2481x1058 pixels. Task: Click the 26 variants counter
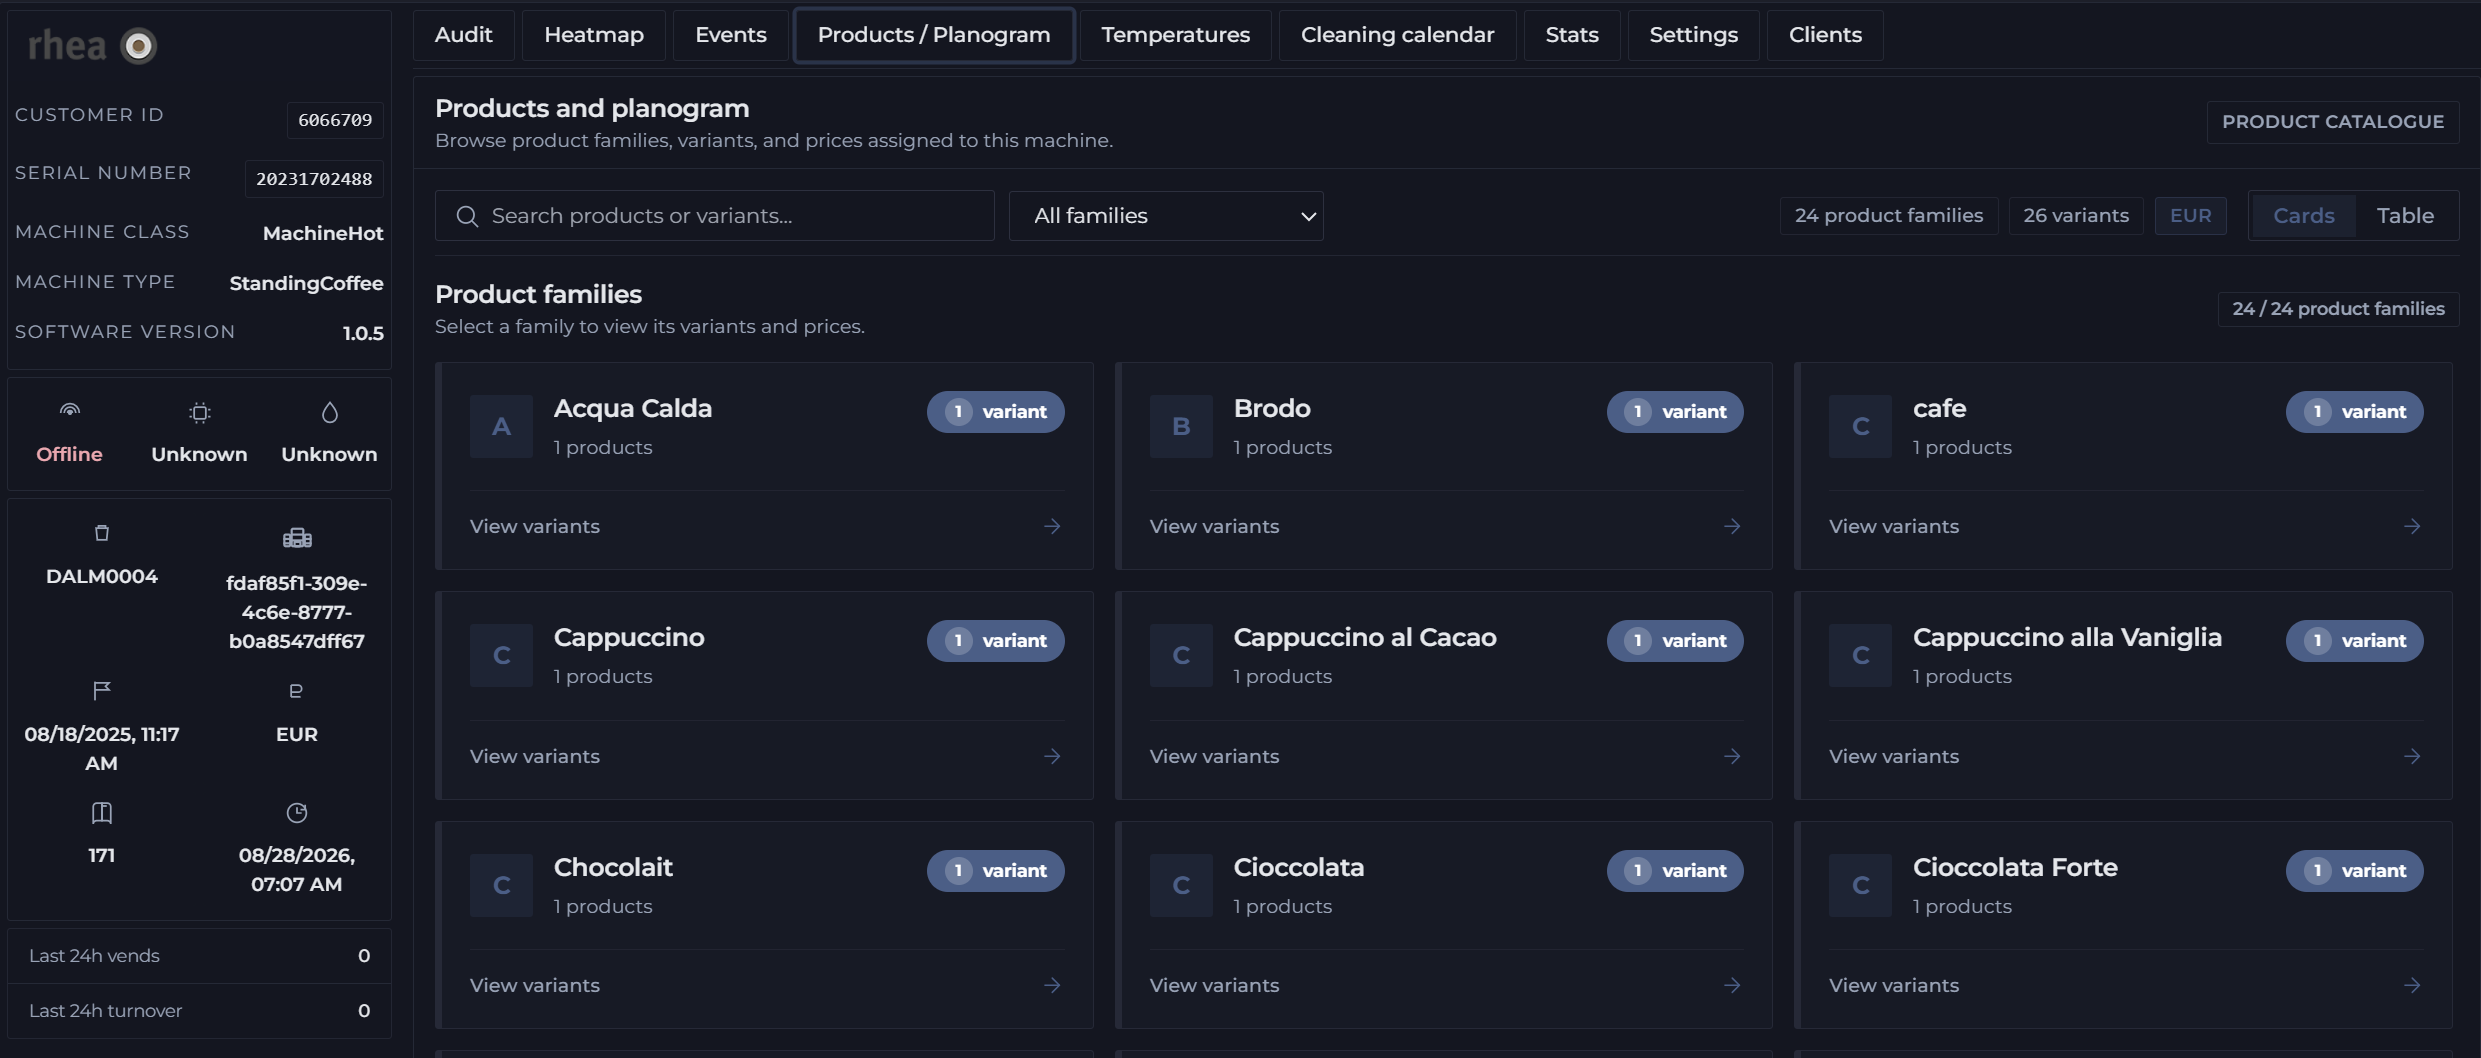2076,216
